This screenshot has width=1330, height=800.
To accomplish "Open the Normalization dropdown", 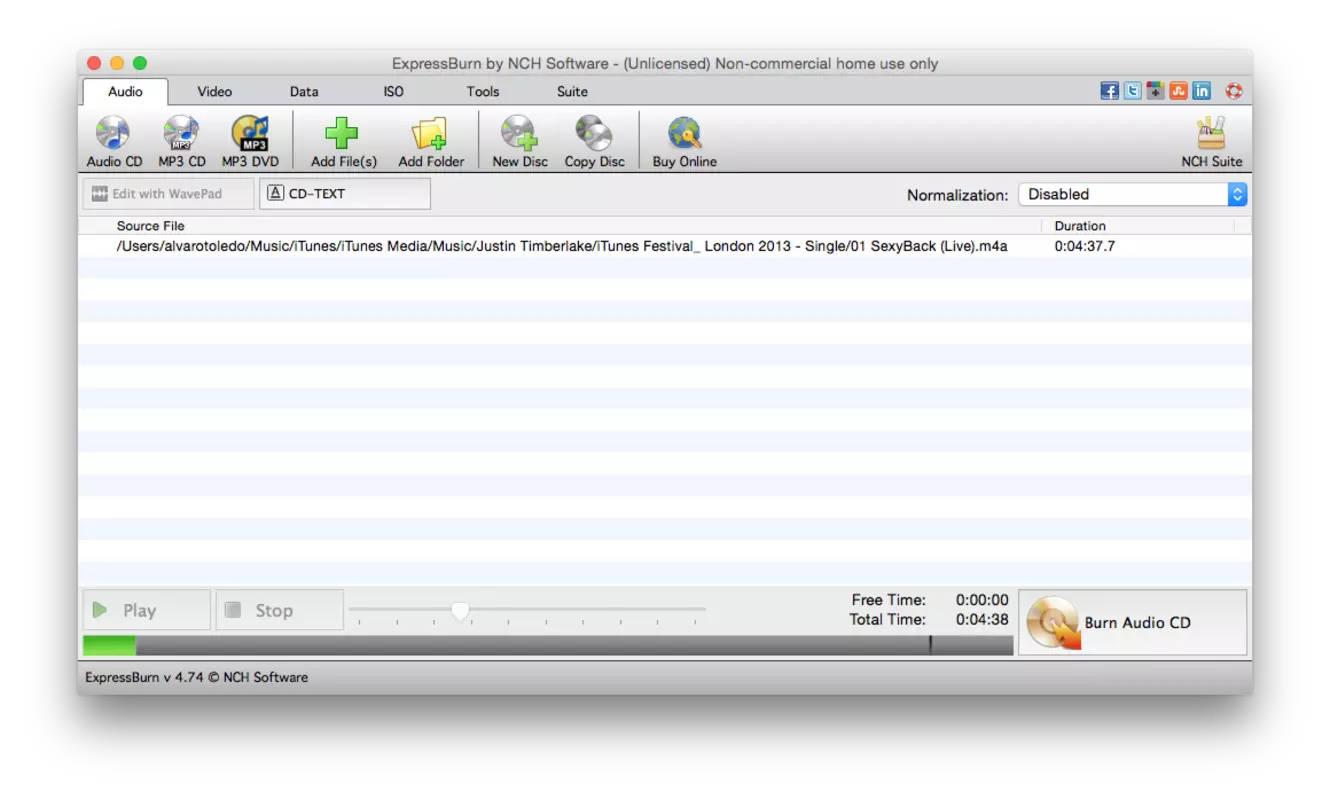I will click(x=1132, y=194).
